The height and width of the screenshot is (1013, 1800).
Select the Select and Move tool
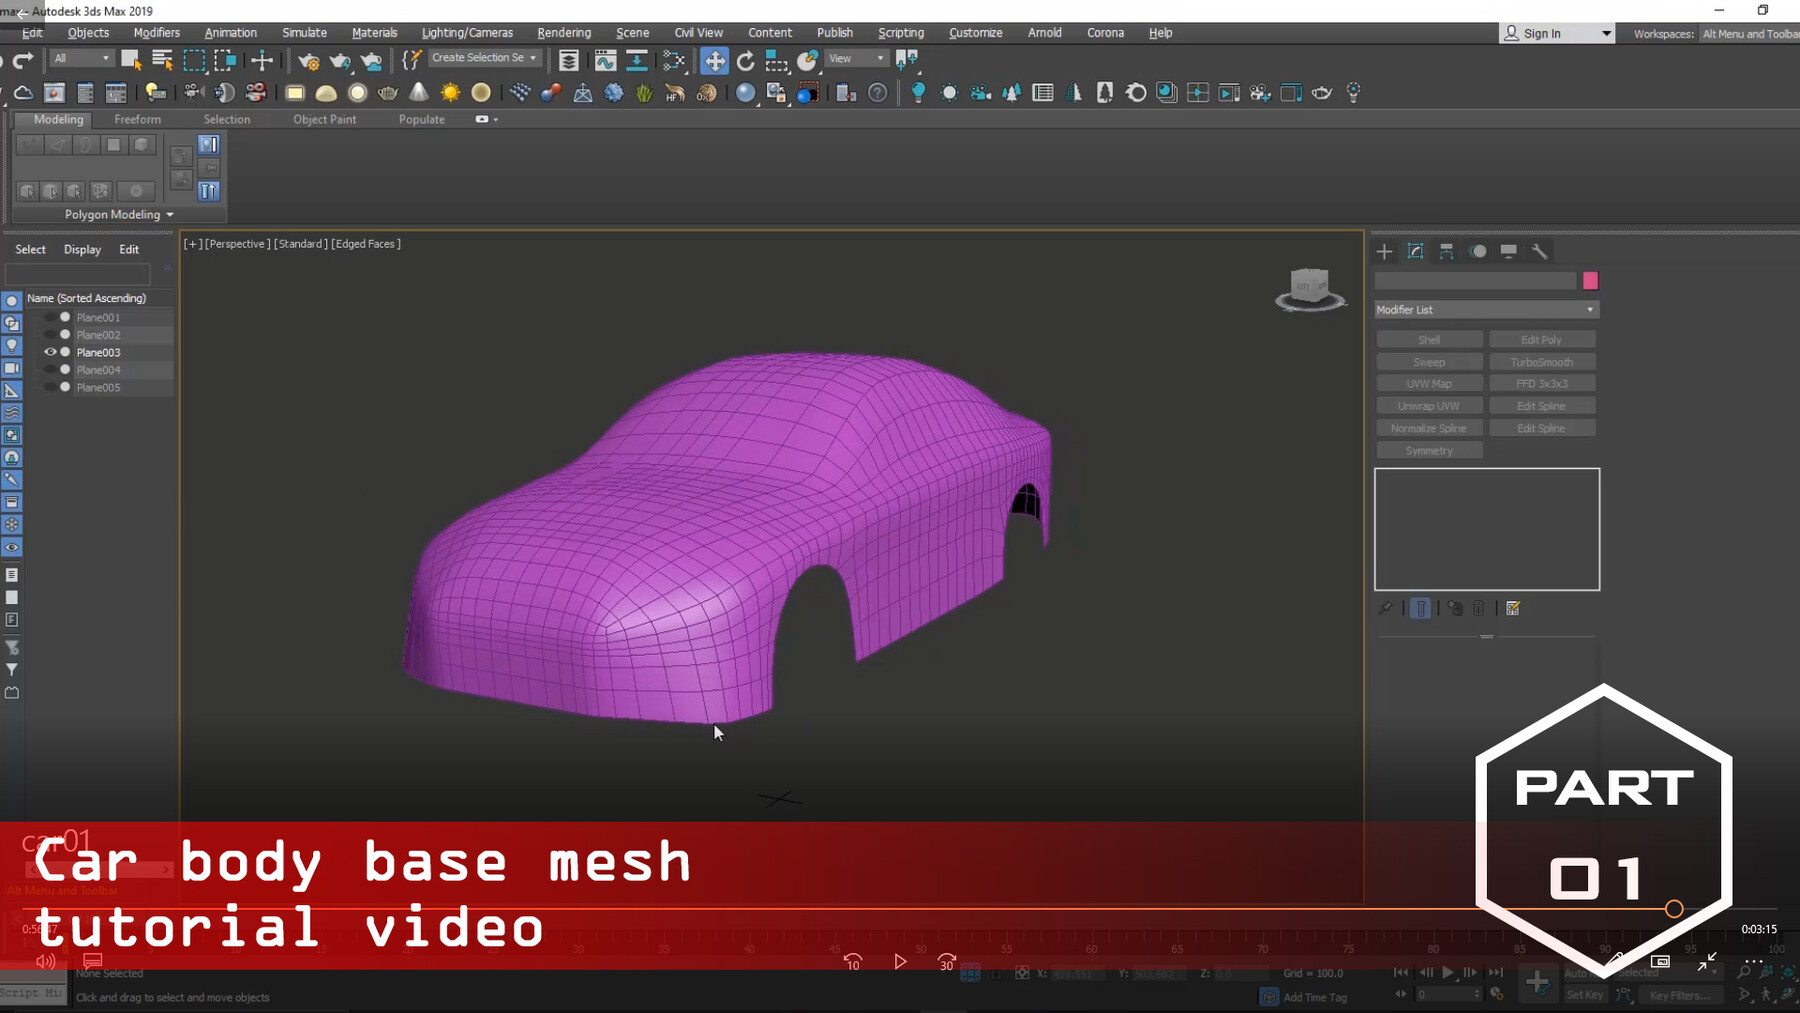click(x=715, y=60)
